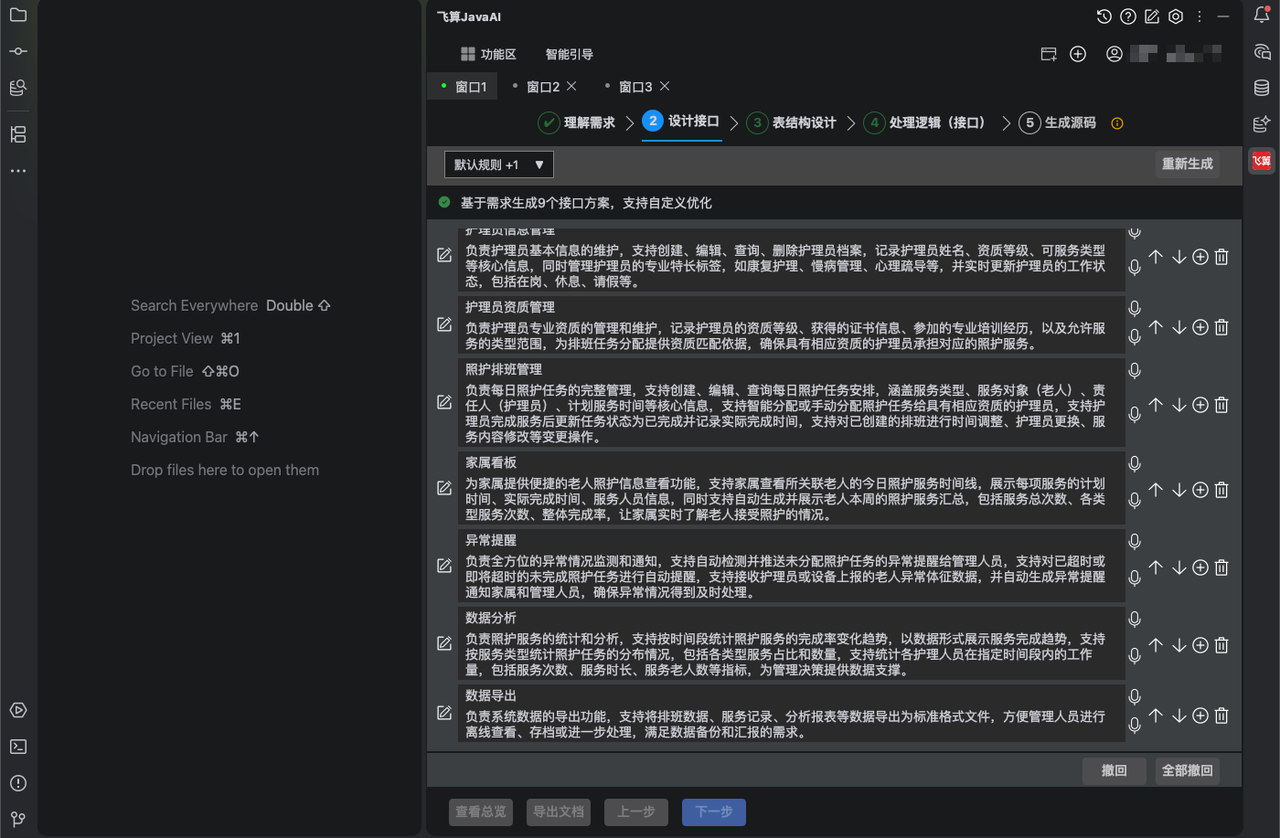Open the JavaAI settings hexagon icon
Viewport: 1280px width, 838px height.
[x=1176, y=17]
